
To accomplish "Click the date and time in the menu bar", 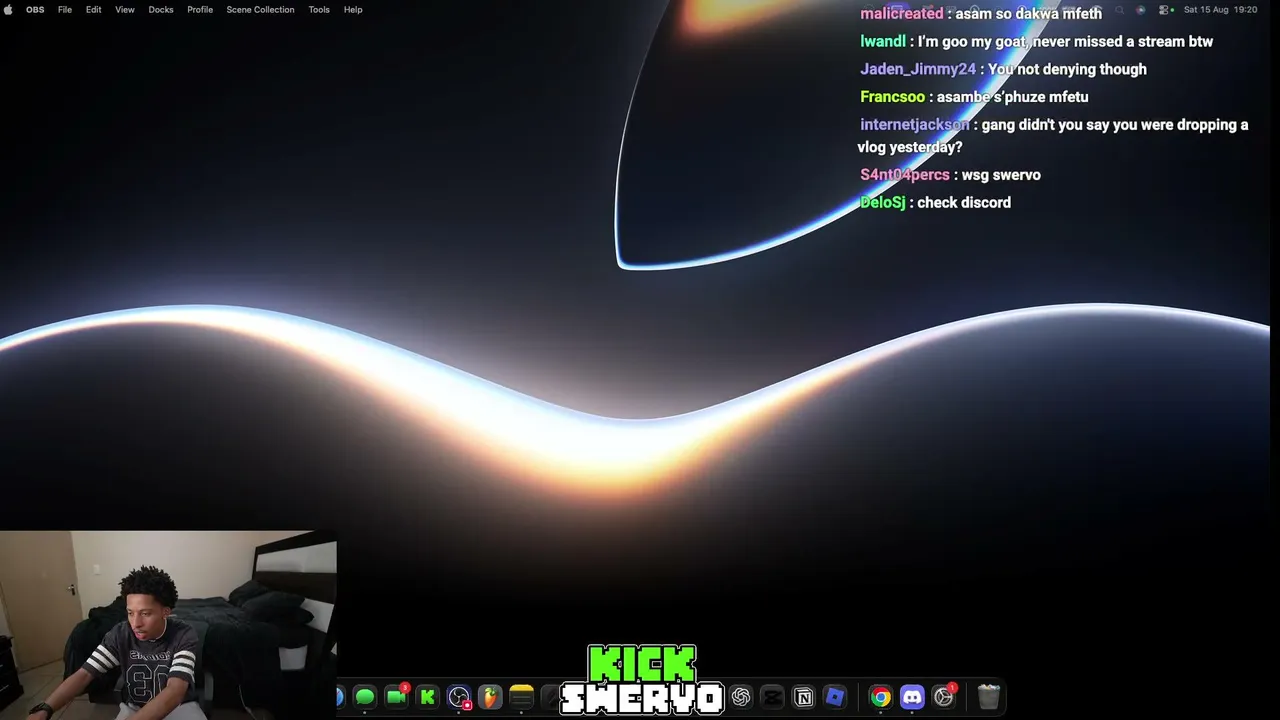I will pos(1220,9).
